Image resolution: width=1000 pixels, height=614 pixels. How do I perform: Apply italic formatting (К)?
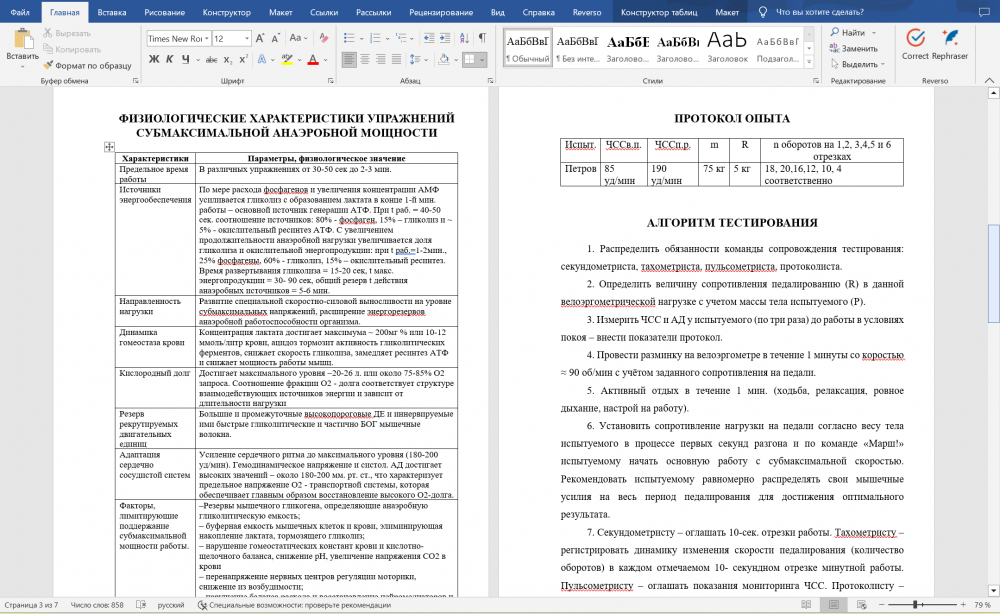tap(171, 60)
